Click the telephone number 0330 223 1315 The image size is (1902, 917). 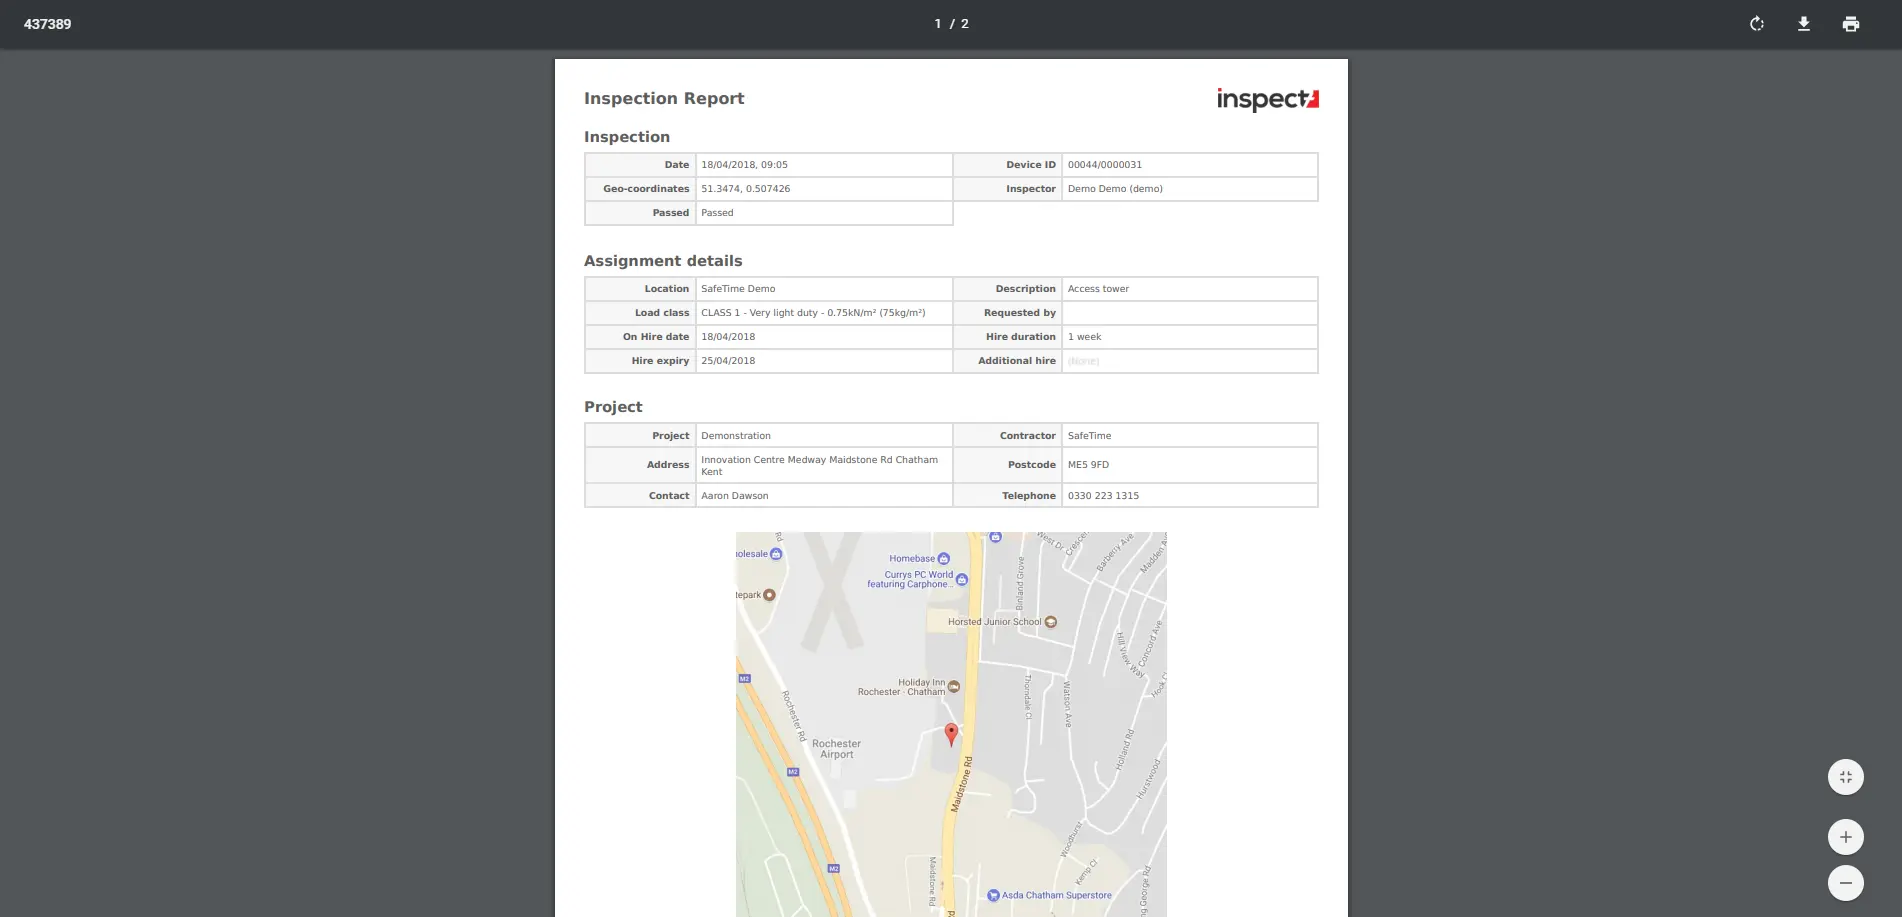tap(1103, 496)
